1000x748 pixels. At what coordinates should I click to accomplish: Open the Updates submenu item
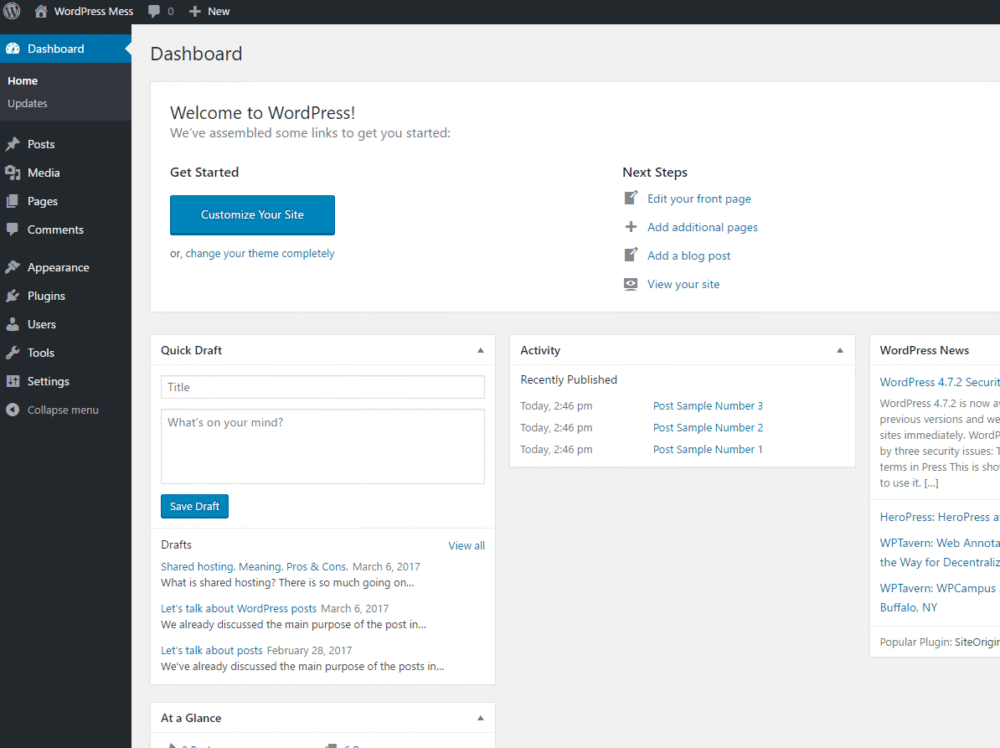27,103
